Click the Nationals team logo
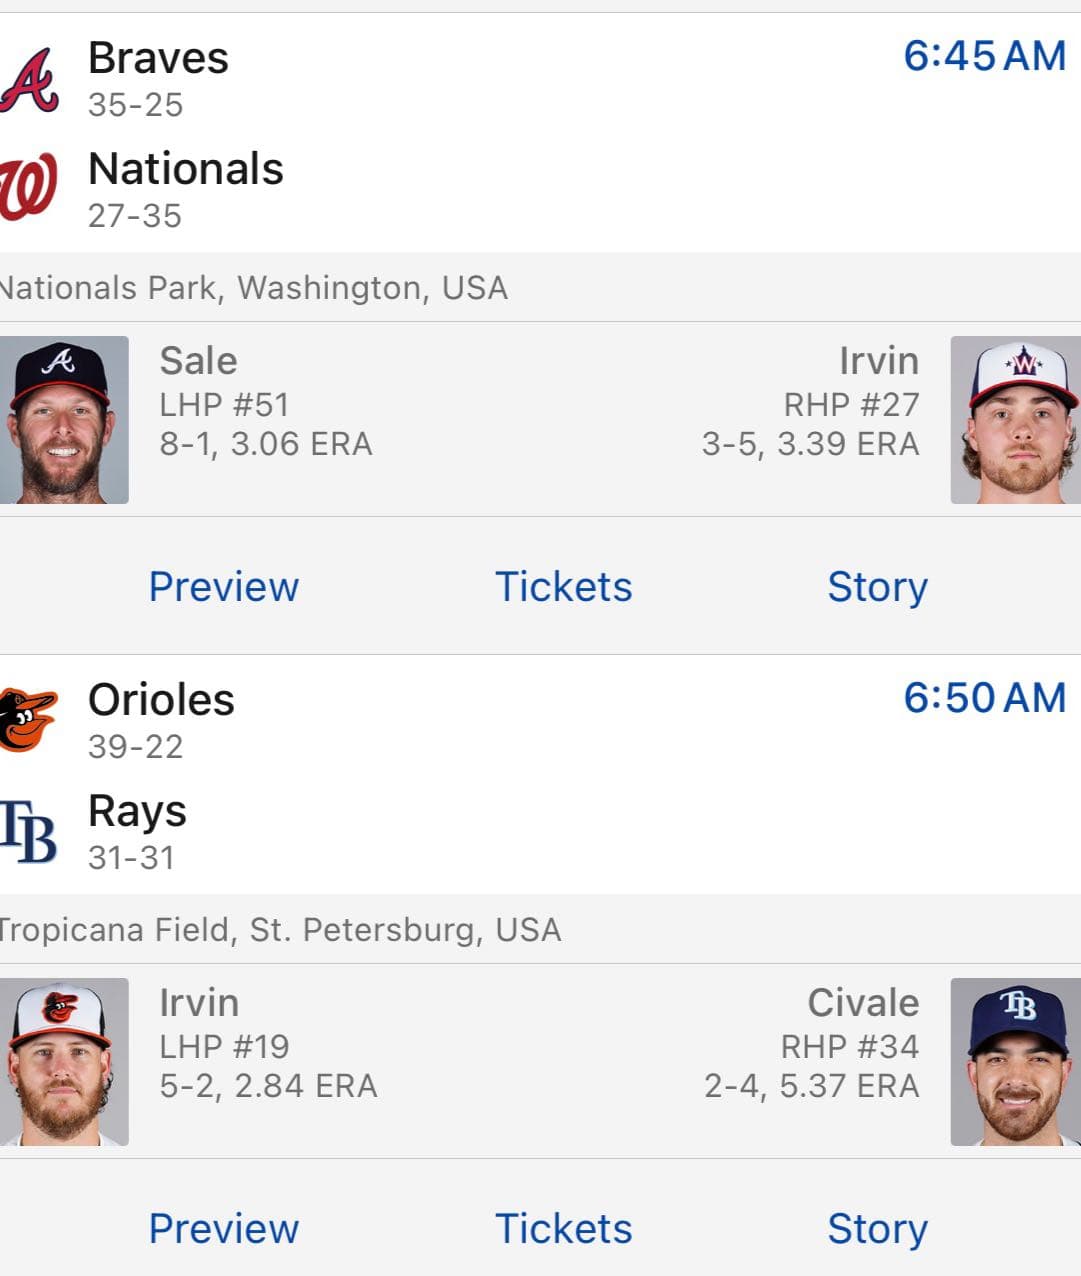Viewport: 1081px width, 1276px height. pyautogui.click(x=28, y=187)
